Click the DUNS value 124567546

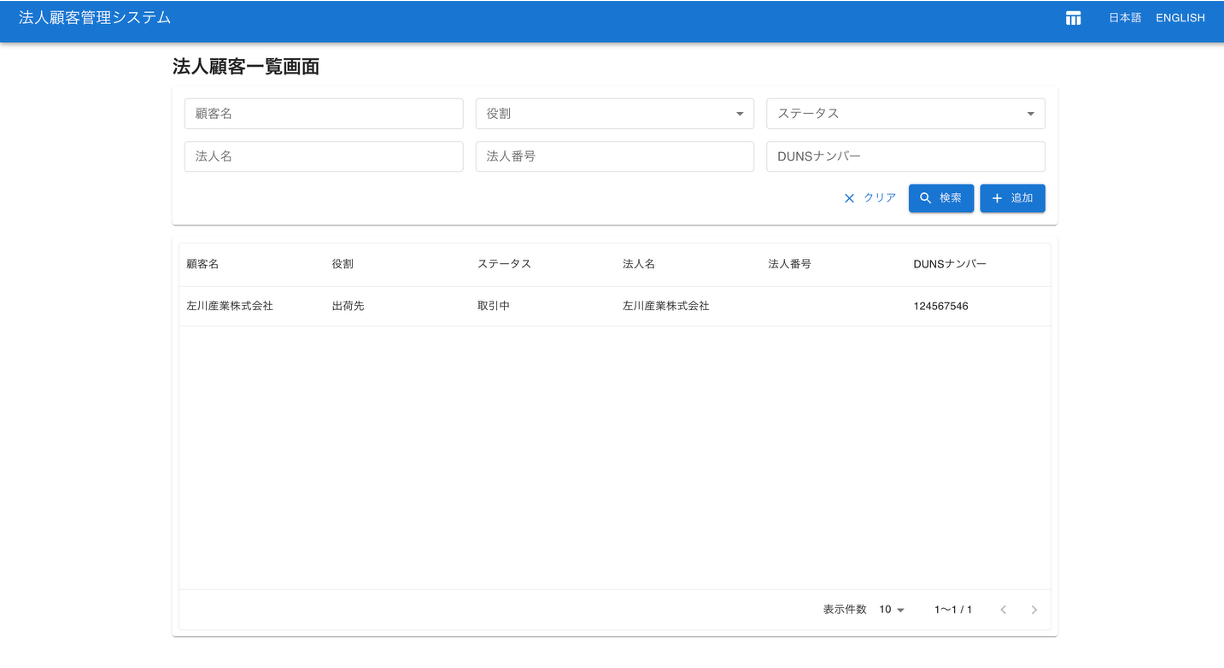941,306
